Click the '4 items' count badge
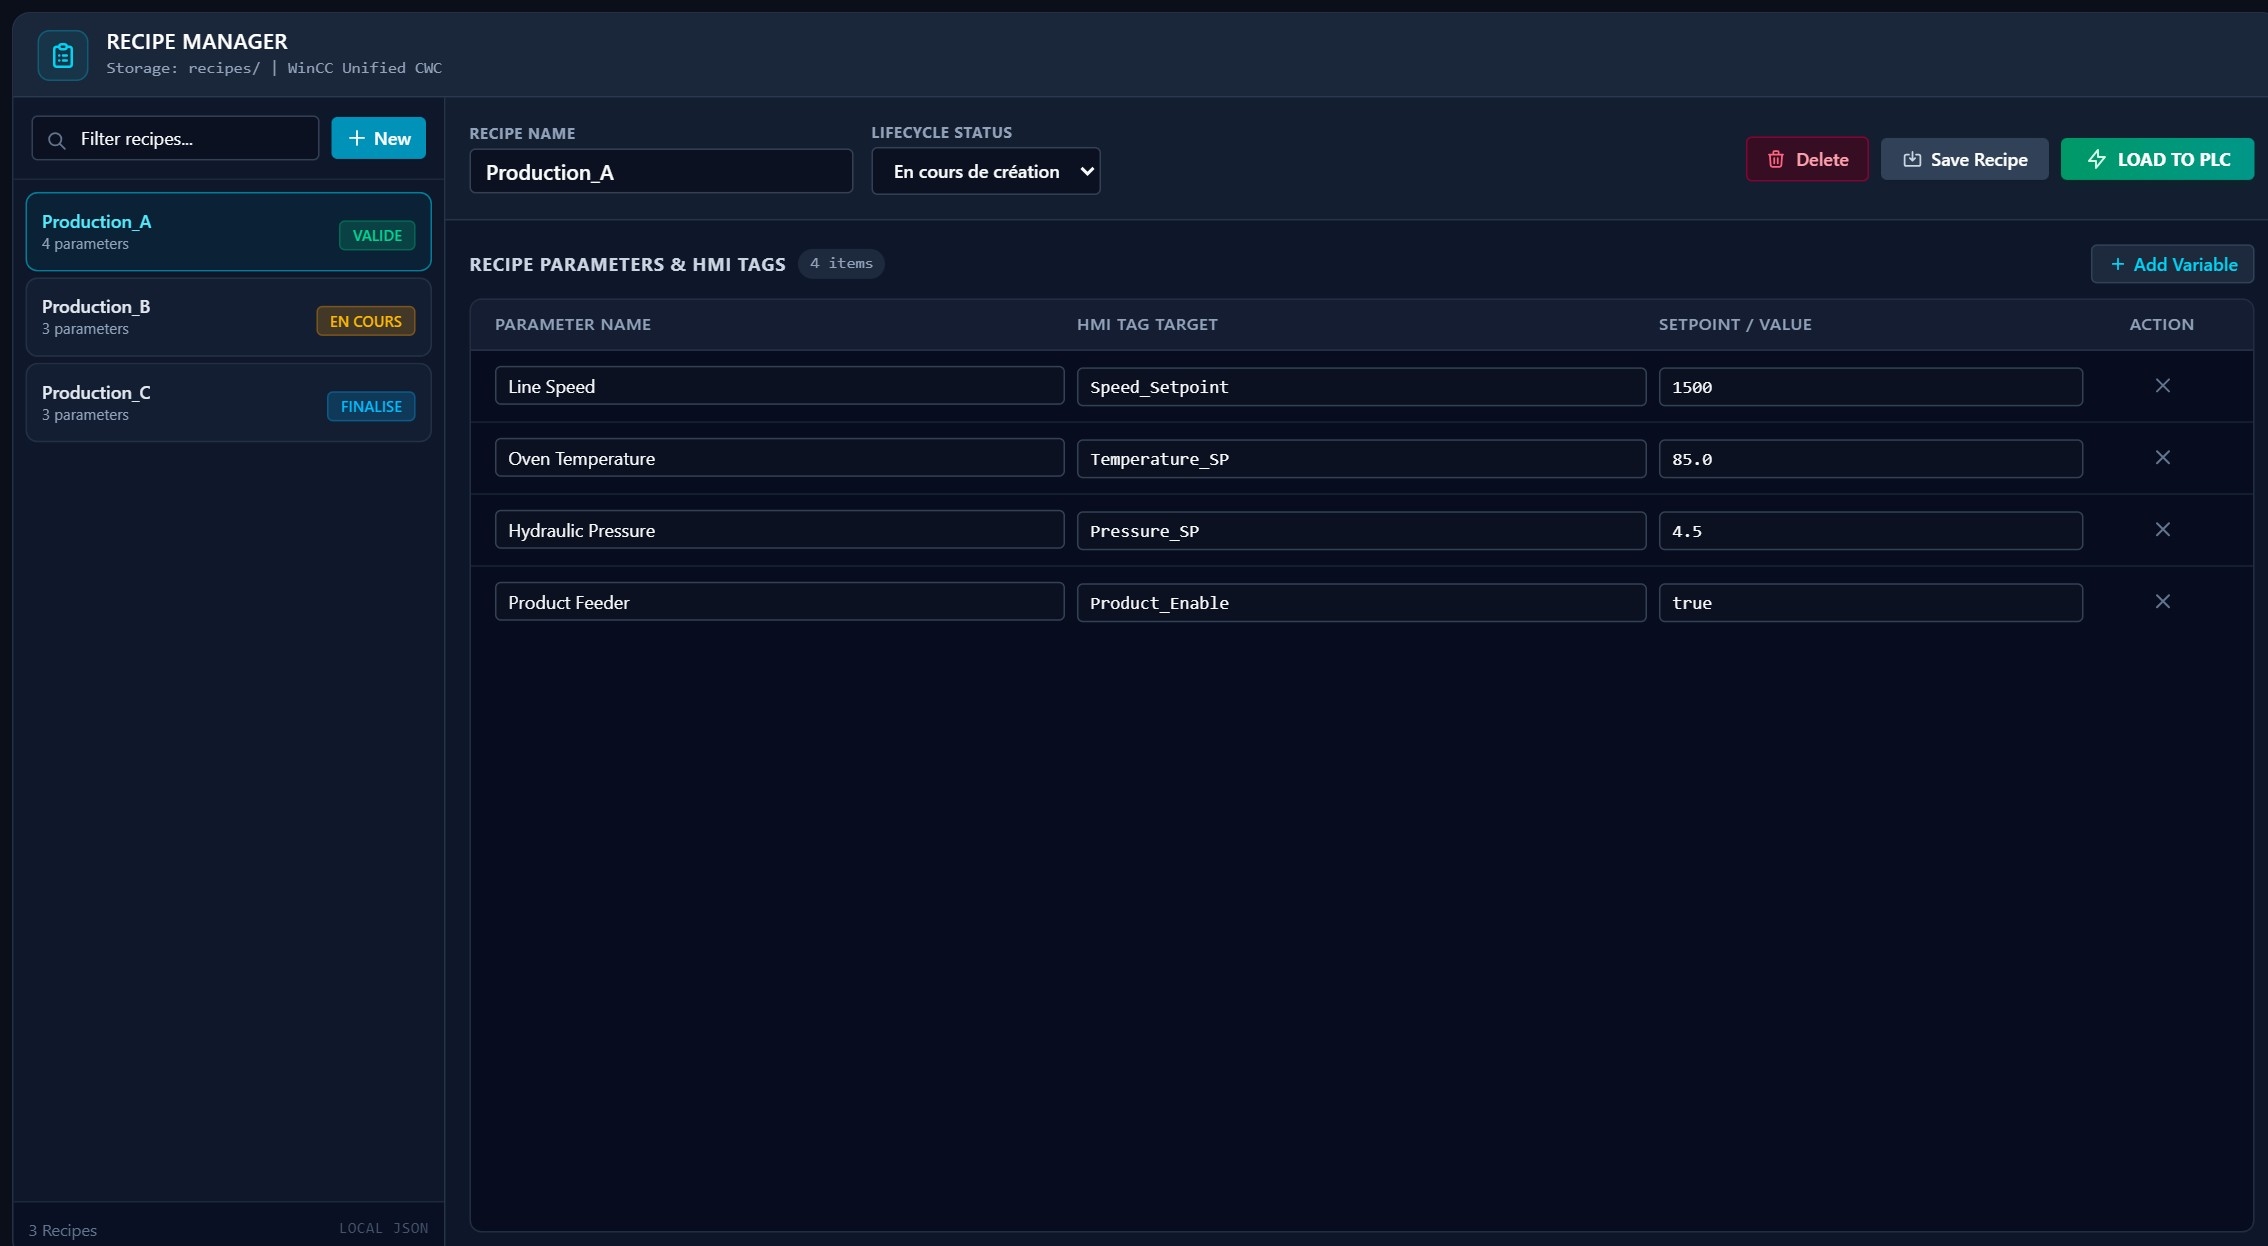This screenshot has width=2268, height=1246. pyautogui.click(x=841, y=264)
